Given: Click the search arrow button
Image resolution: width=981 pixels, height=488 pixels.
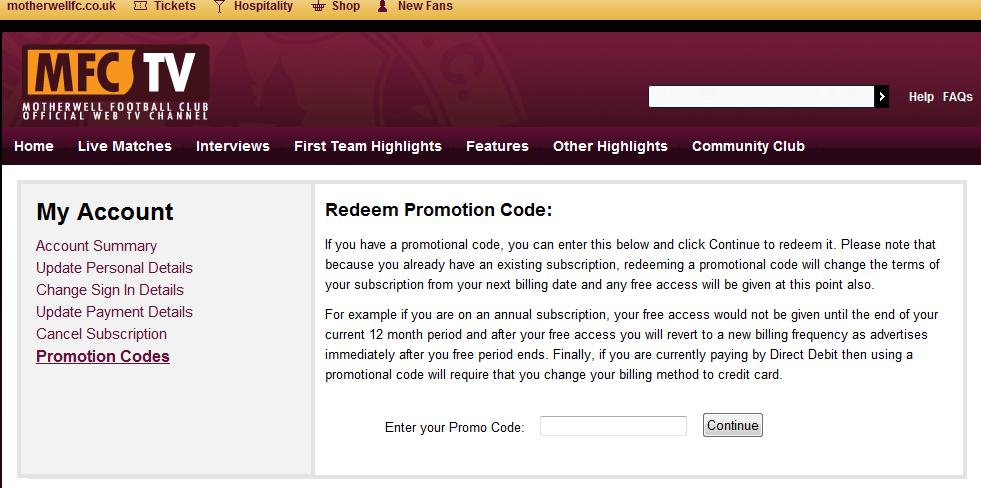Looking at the screenshot, I should [882, 96].
